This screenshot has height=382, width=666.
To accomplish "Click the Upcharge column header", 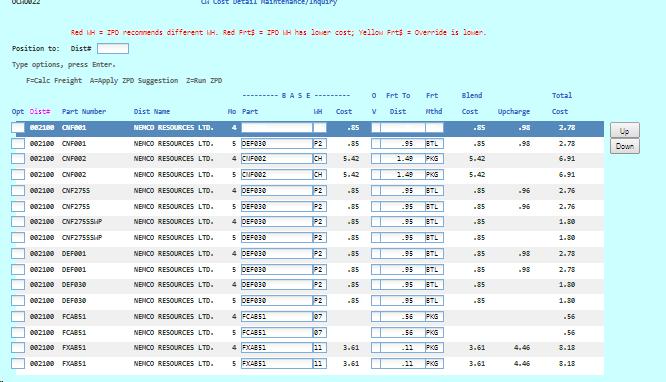I will [514, 111].
